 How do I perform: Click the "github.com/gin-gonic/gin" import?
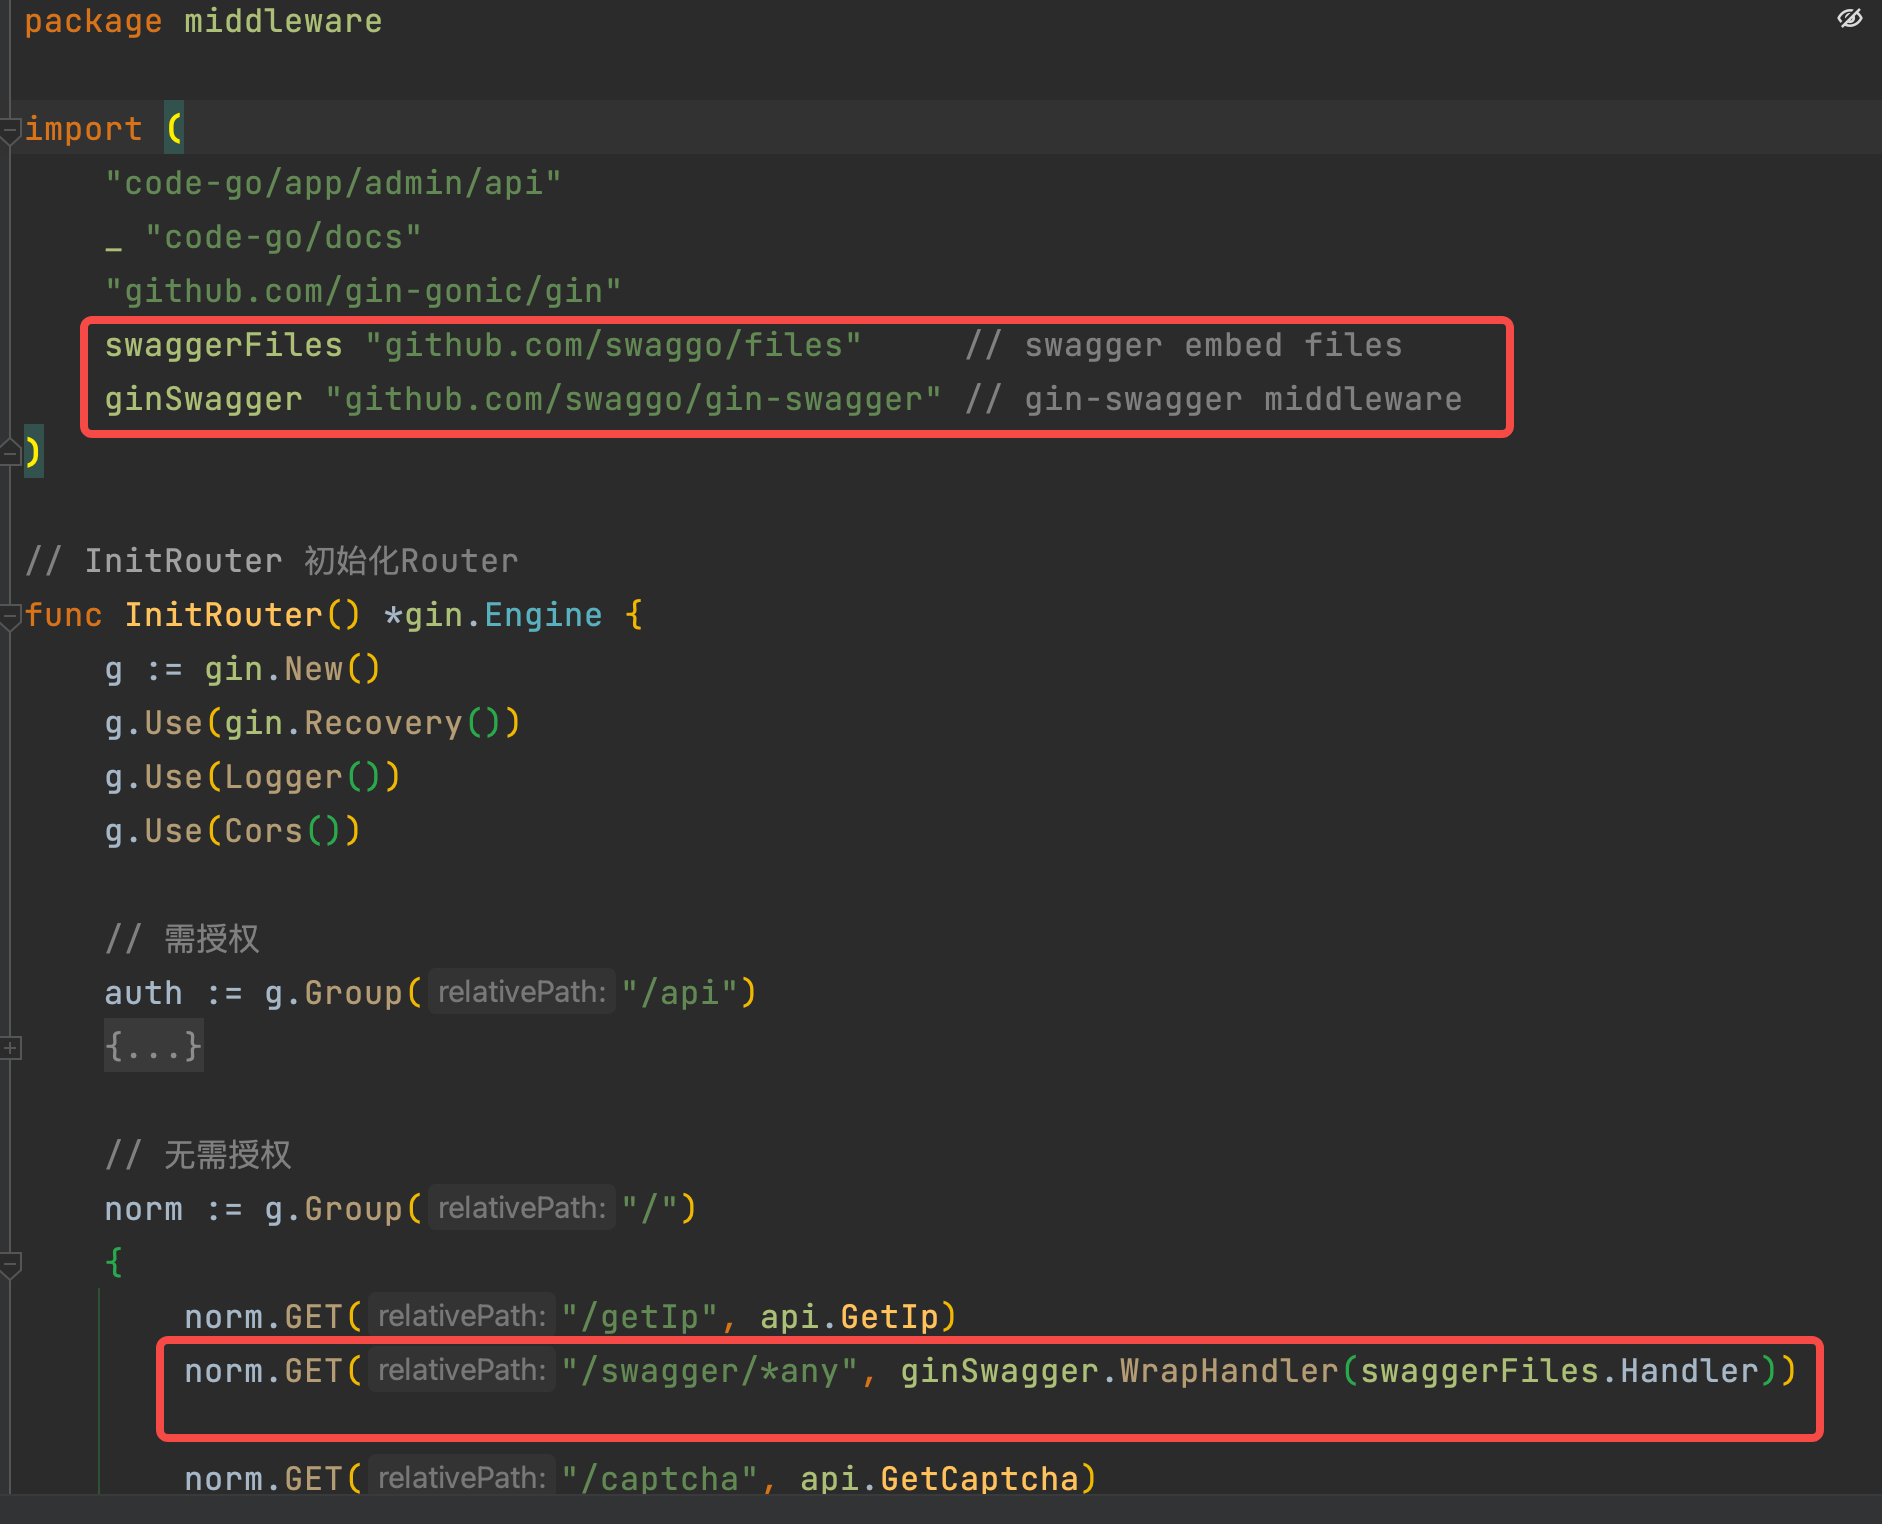[x=363, y=292]
